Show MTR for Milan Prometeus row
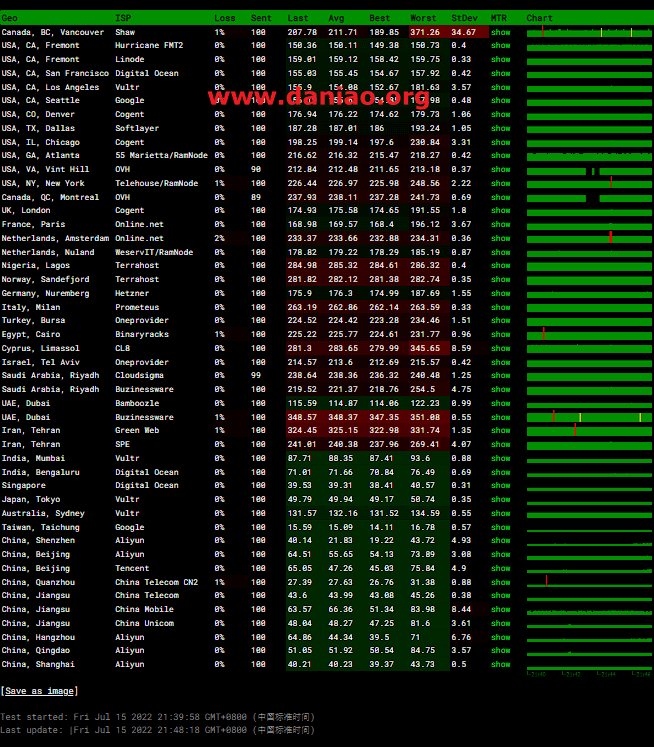Screen dimensions: 654x747 pyautogui.click(x=500, y=307)
